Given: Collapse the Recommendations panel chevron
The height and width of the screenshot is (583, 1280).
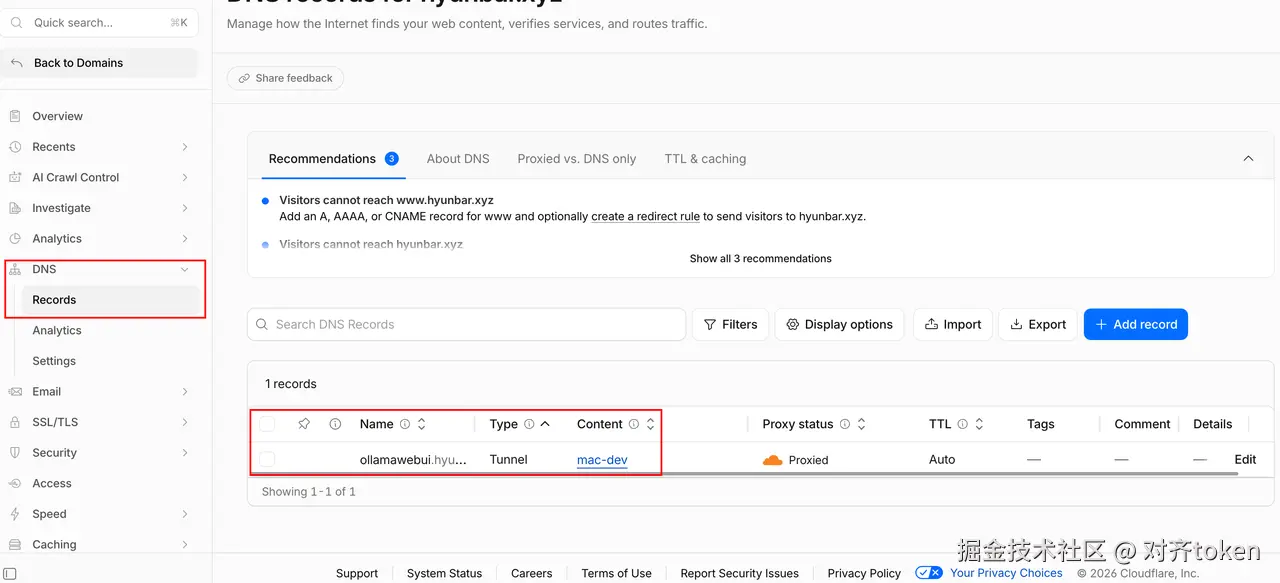Looking at the screenshot, I should click(x=1248, y=159).
